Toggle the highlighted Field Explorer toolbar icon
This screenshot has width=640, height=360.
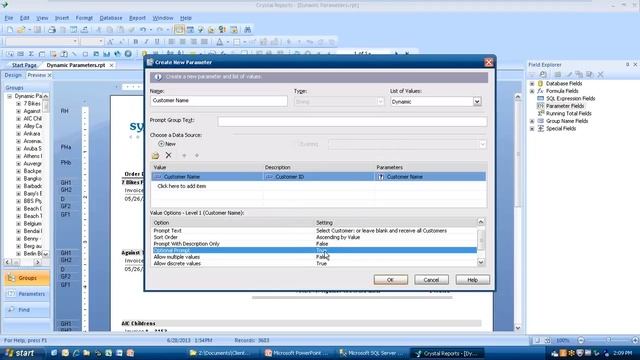(179, 29)
